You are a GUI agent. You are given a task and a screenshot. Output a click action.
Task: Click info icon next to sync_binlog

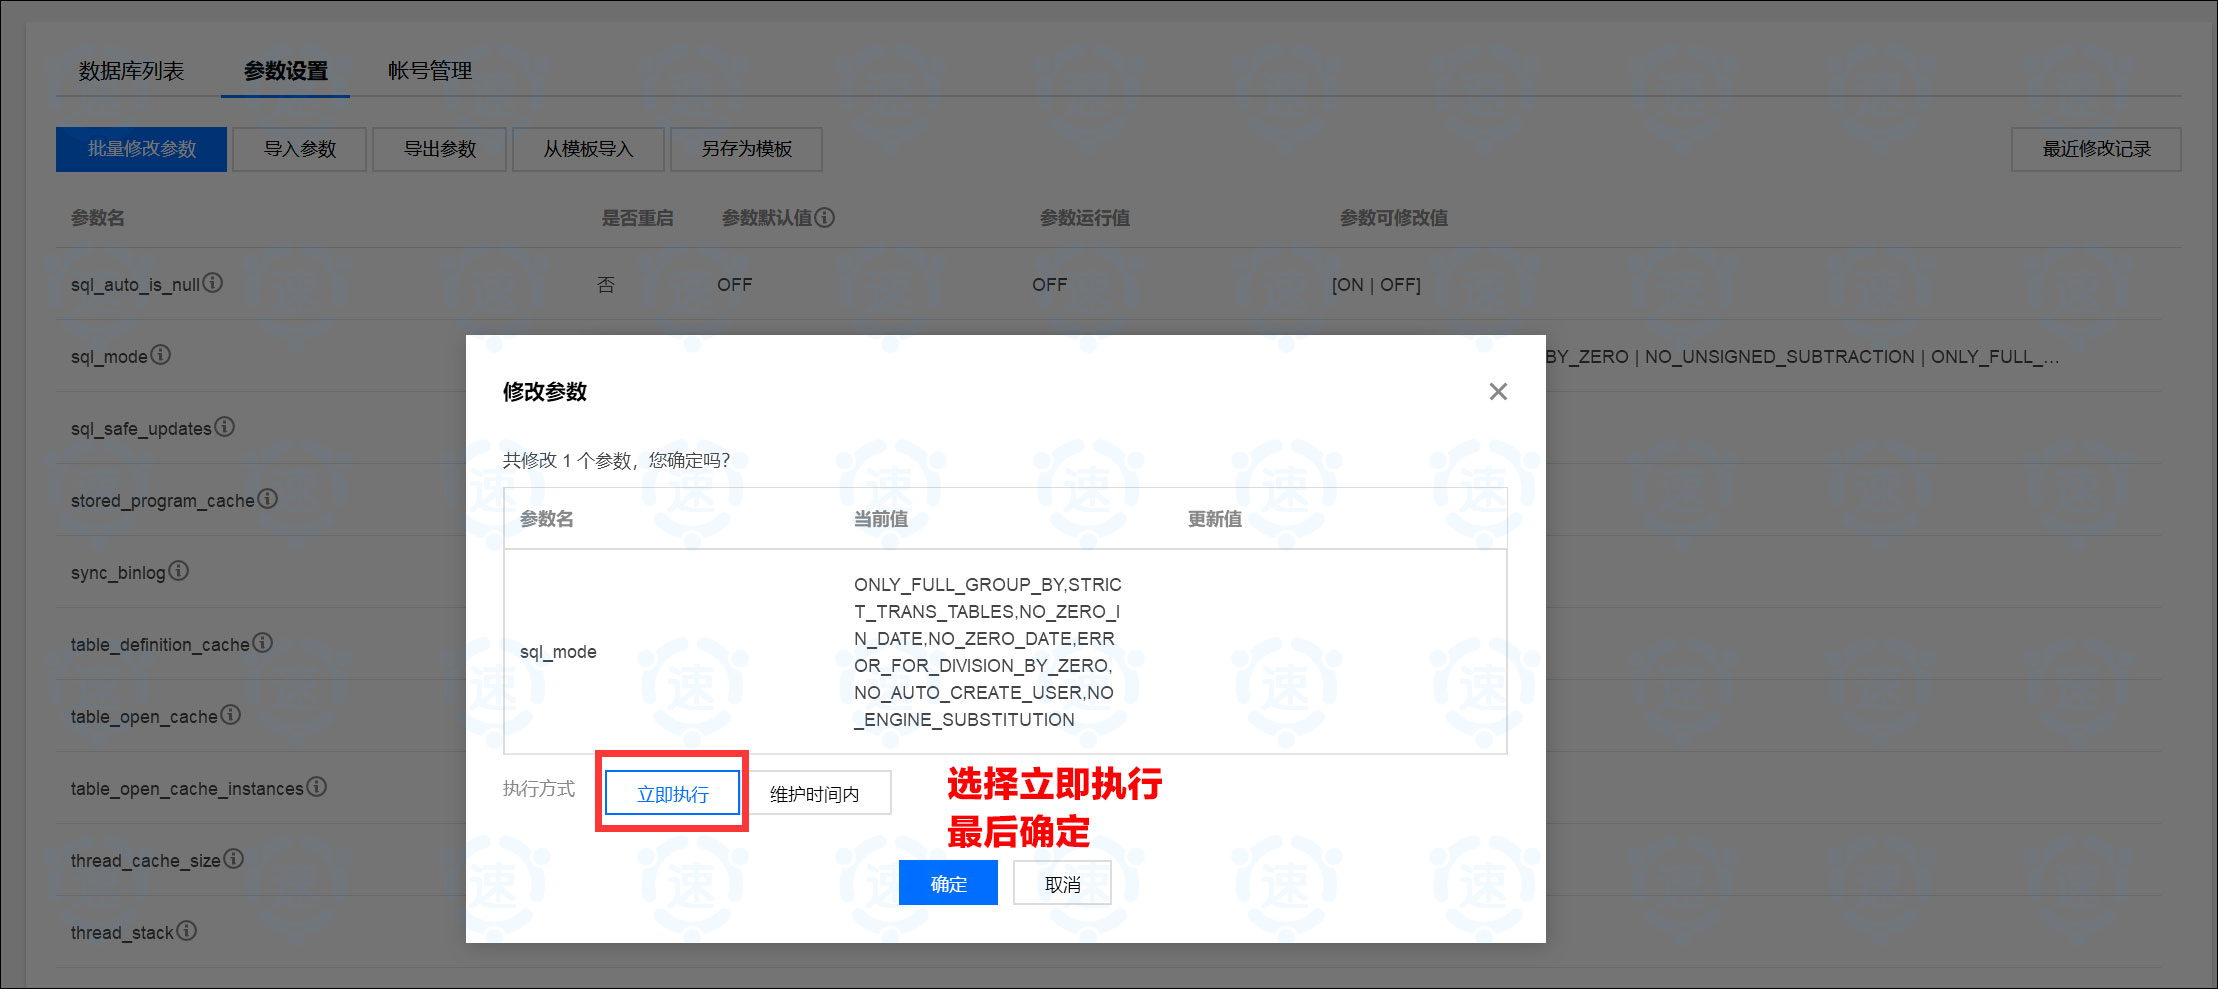click(x=178, y=571)
